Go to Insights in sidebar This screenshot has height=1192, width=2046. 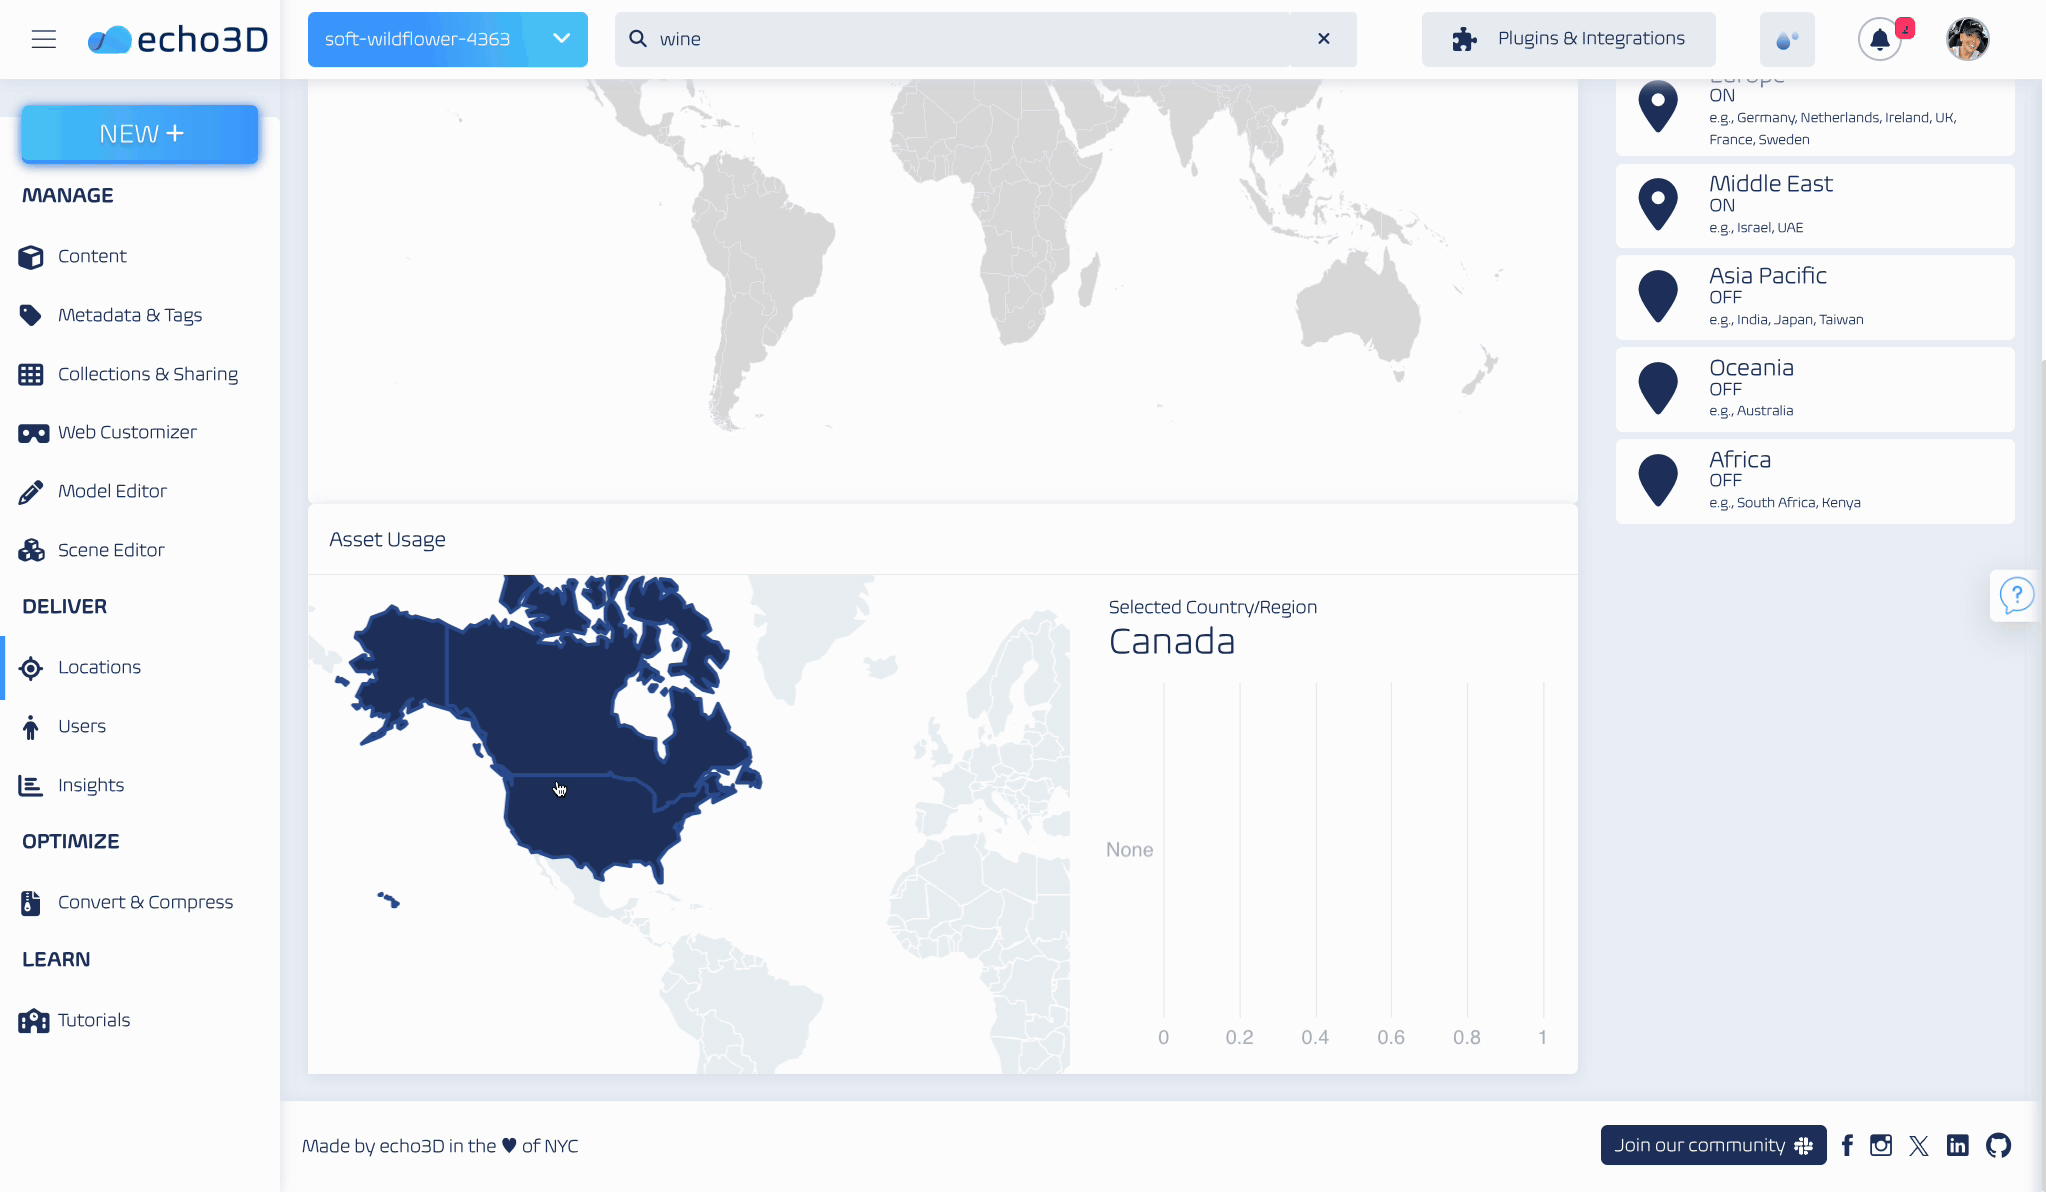pos(90,785)
